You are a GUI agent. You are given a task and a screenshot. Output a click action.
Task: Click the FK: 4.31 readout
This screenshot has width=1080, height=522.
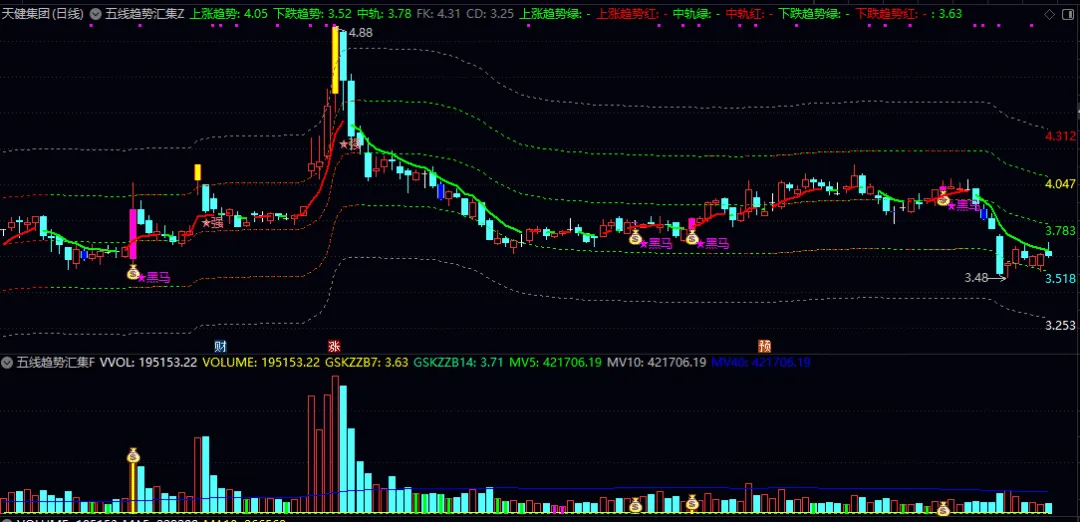coord(439,14)
